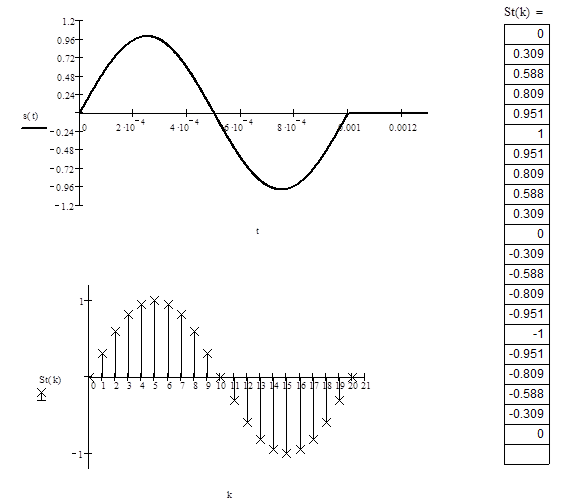Click the 21 tick on k axis
This screenshot has width=568, height=500.
pyautogui.click(x=366, y=386)
